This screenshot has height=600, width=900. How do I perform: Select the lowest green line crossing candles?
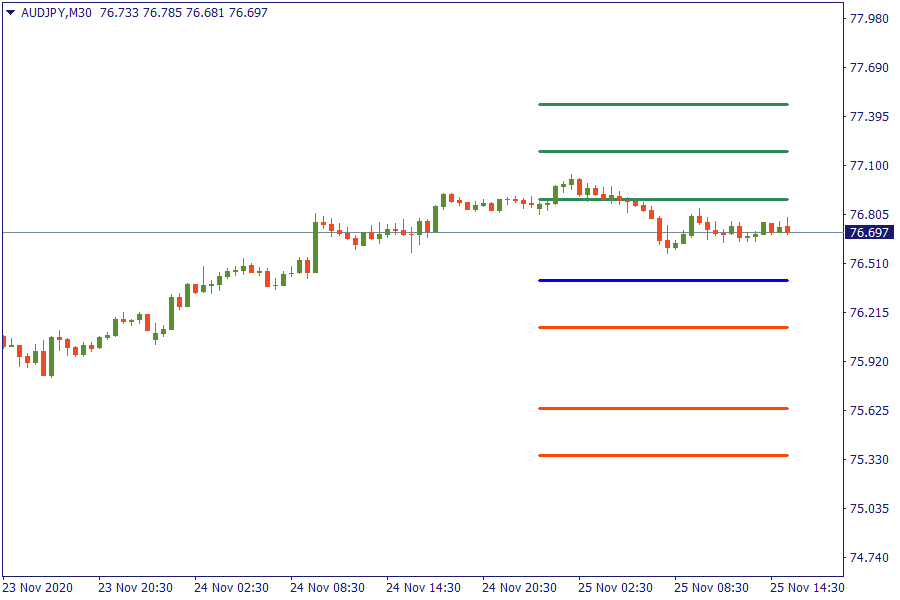tap(700, 199)
